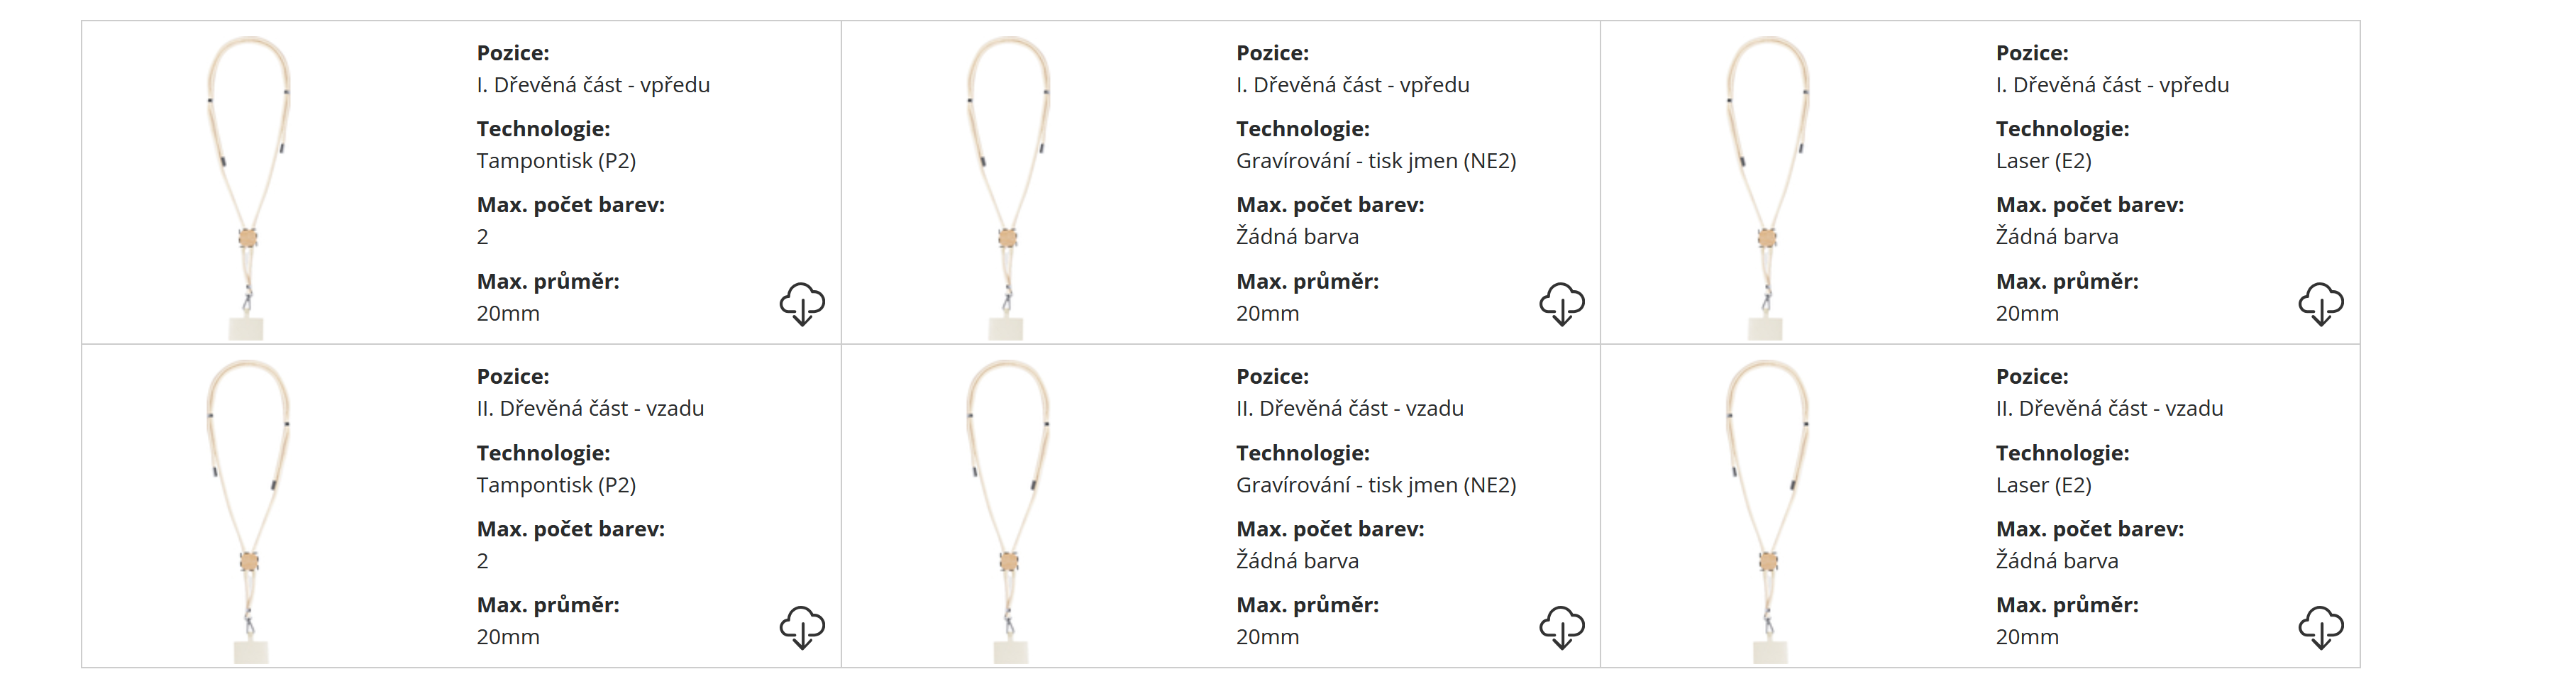Click "Tampontisk (P2)" text in the vpředu card
2576x696 pixels.
(556, 161)
